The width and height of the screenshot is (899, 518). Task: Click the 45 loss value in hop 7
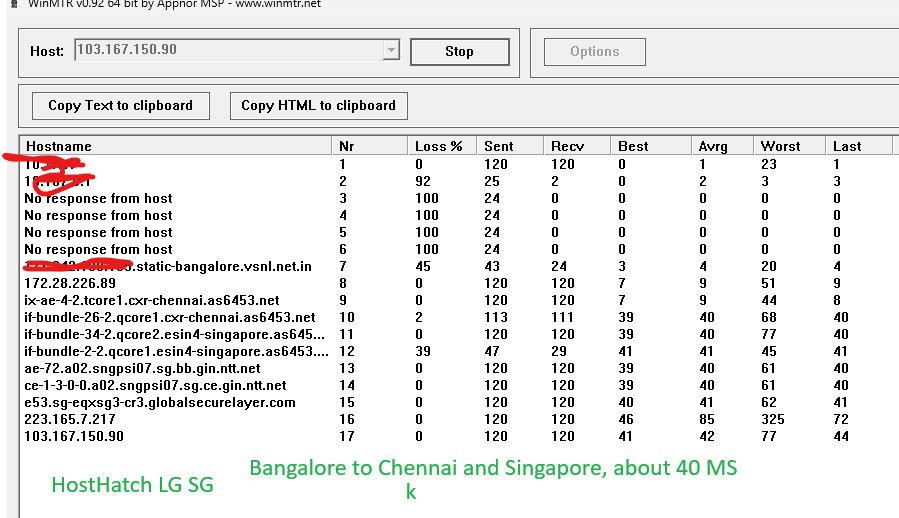(x=423, y=267)
